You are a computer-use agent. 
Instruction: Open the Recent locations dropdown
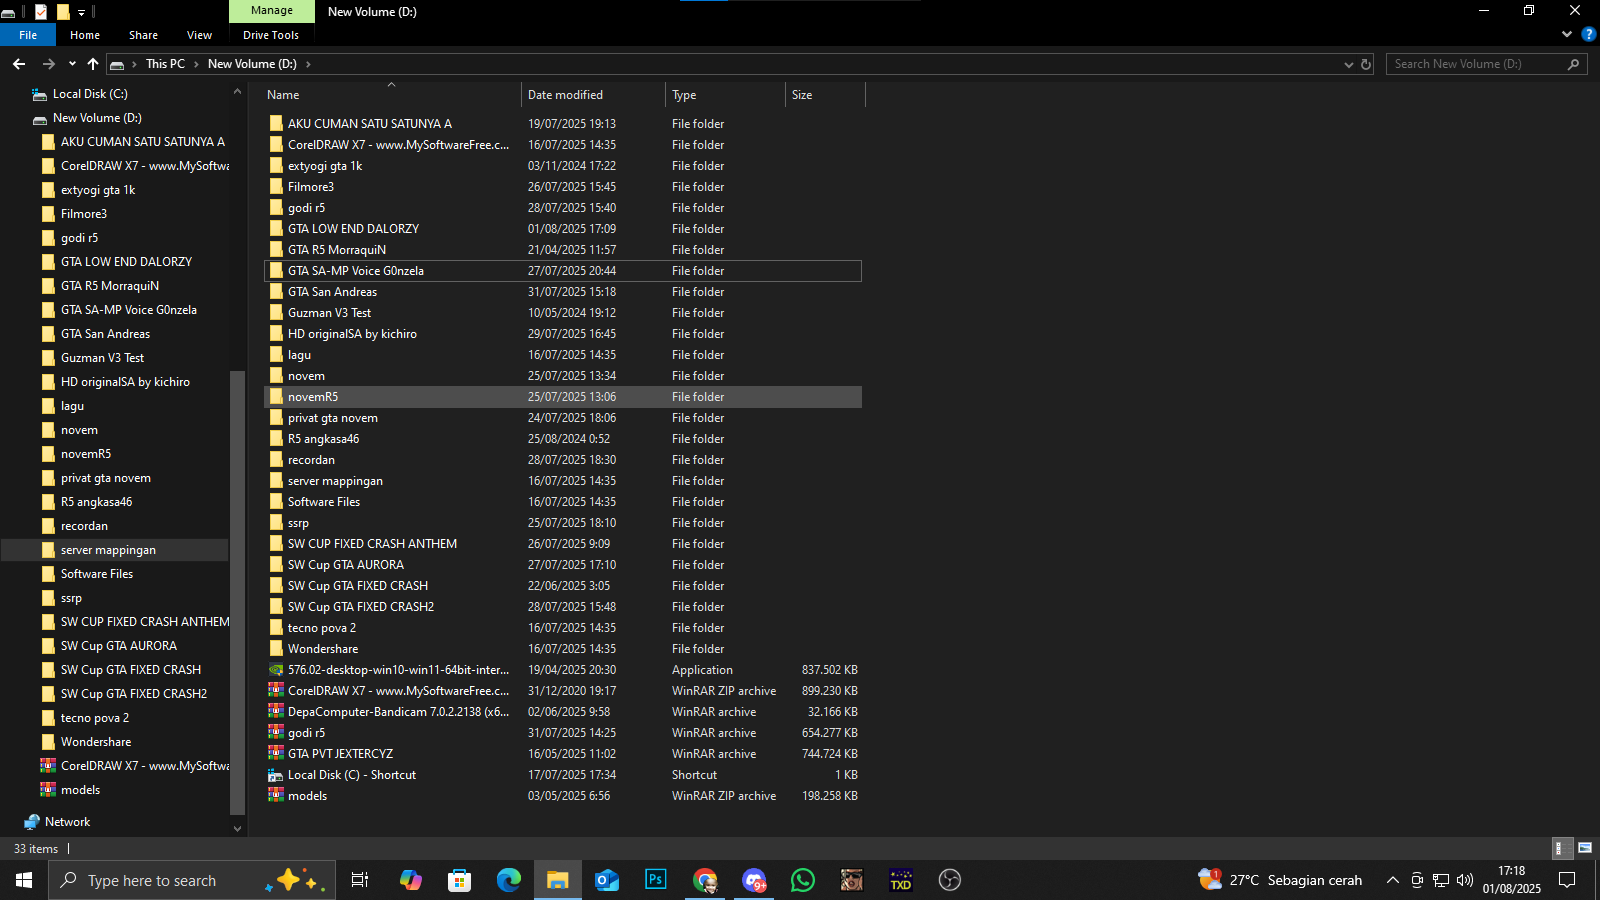point(72,64)
